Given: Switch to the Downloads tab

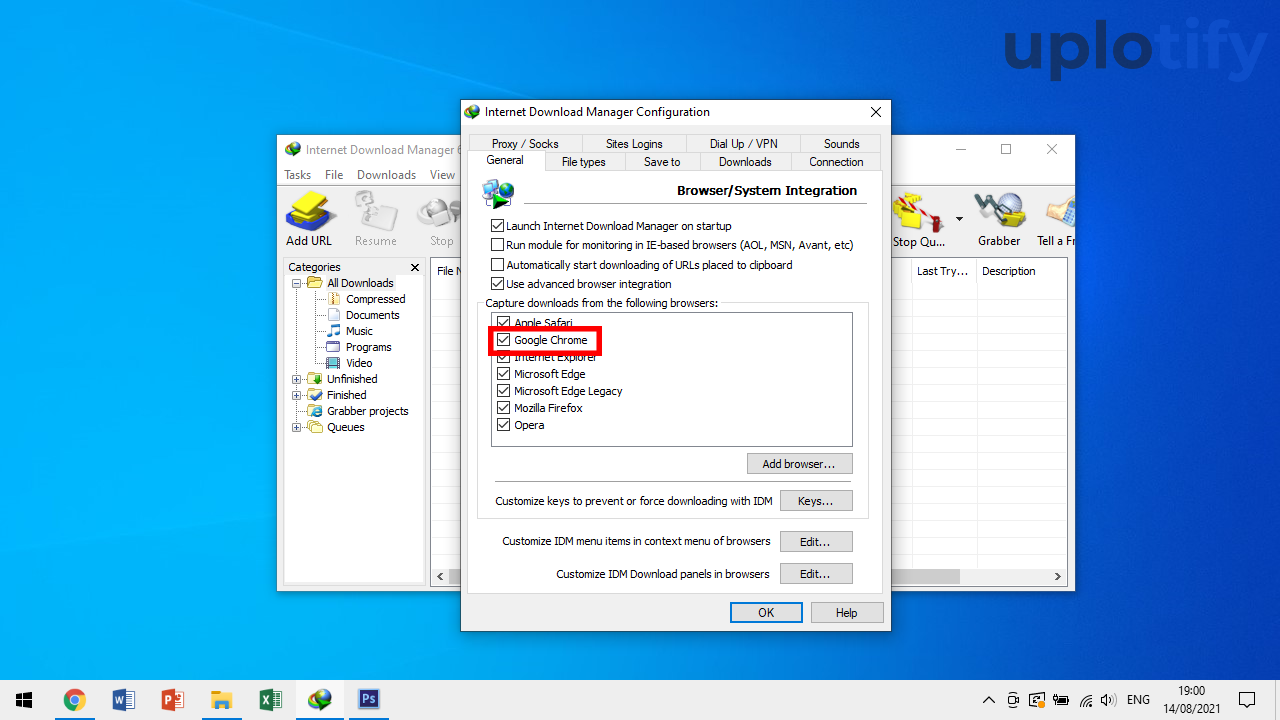Looking at the screenshot, I should click(x=745, y=162).
